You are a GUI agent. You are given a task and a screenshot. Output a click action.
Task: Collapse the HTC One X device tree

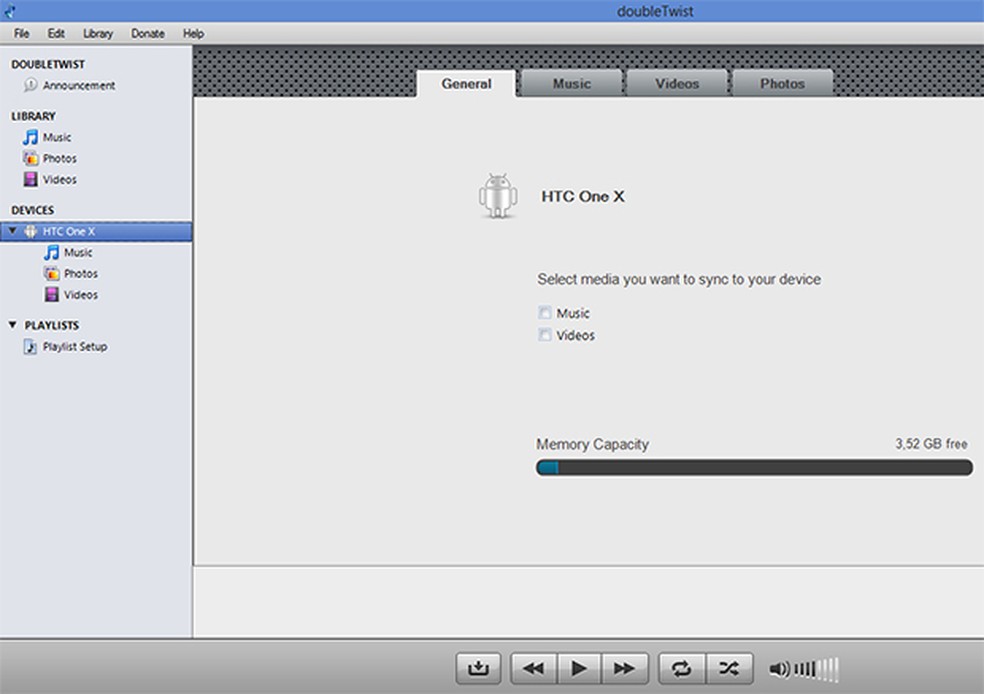[12, 231]
